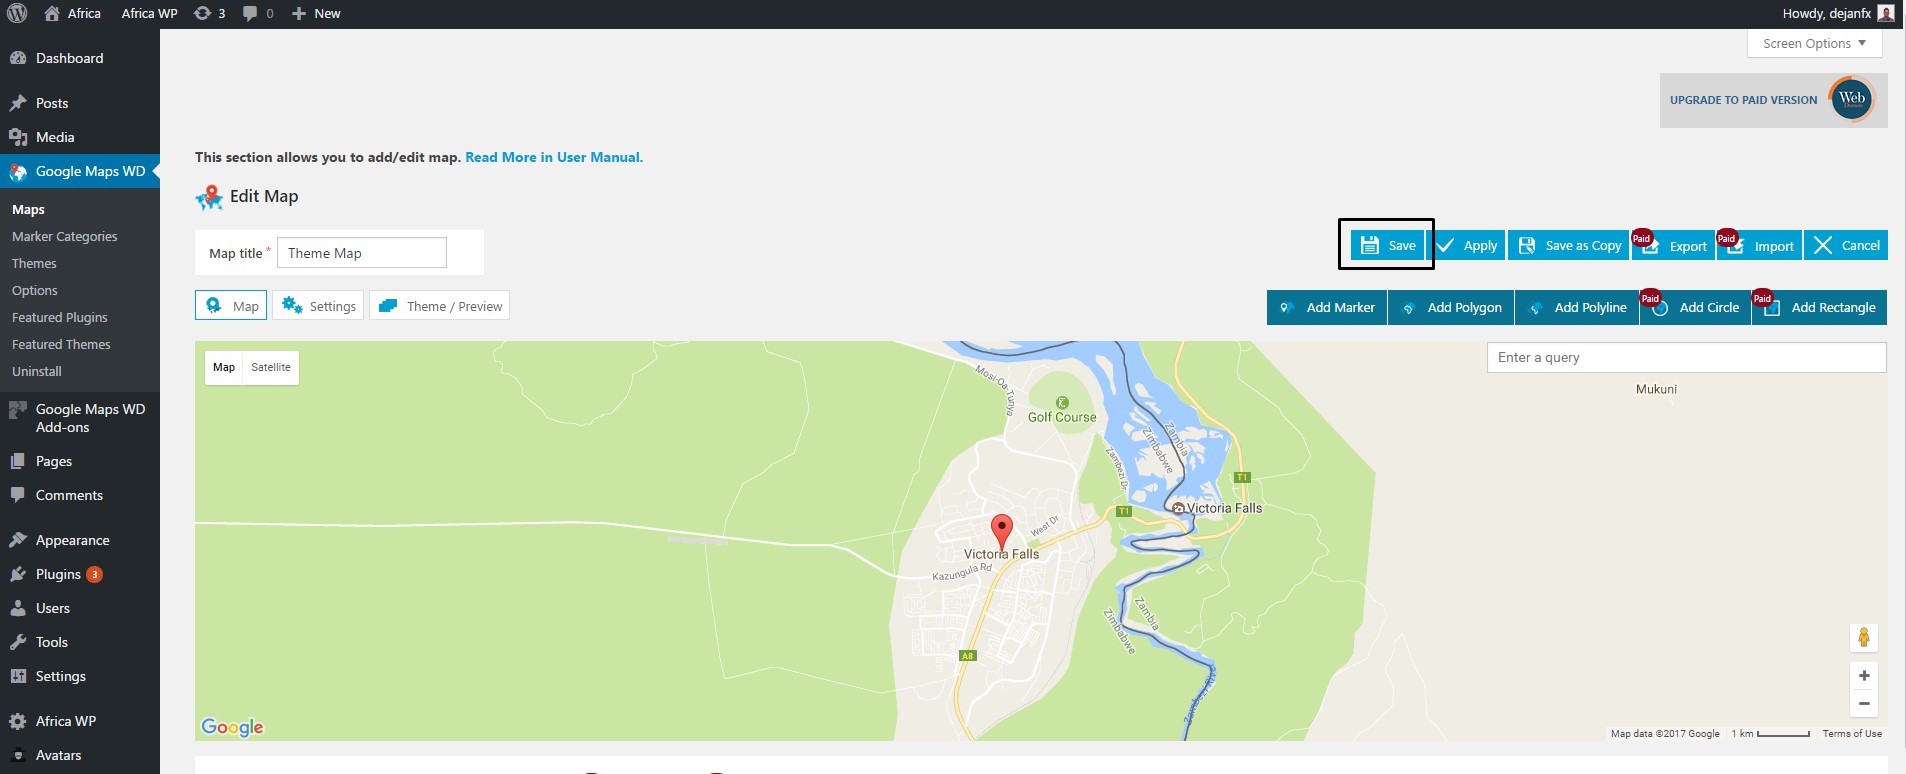Open the Theme / Preview tab
The image size is (1906, 774).
coord(440,306)
